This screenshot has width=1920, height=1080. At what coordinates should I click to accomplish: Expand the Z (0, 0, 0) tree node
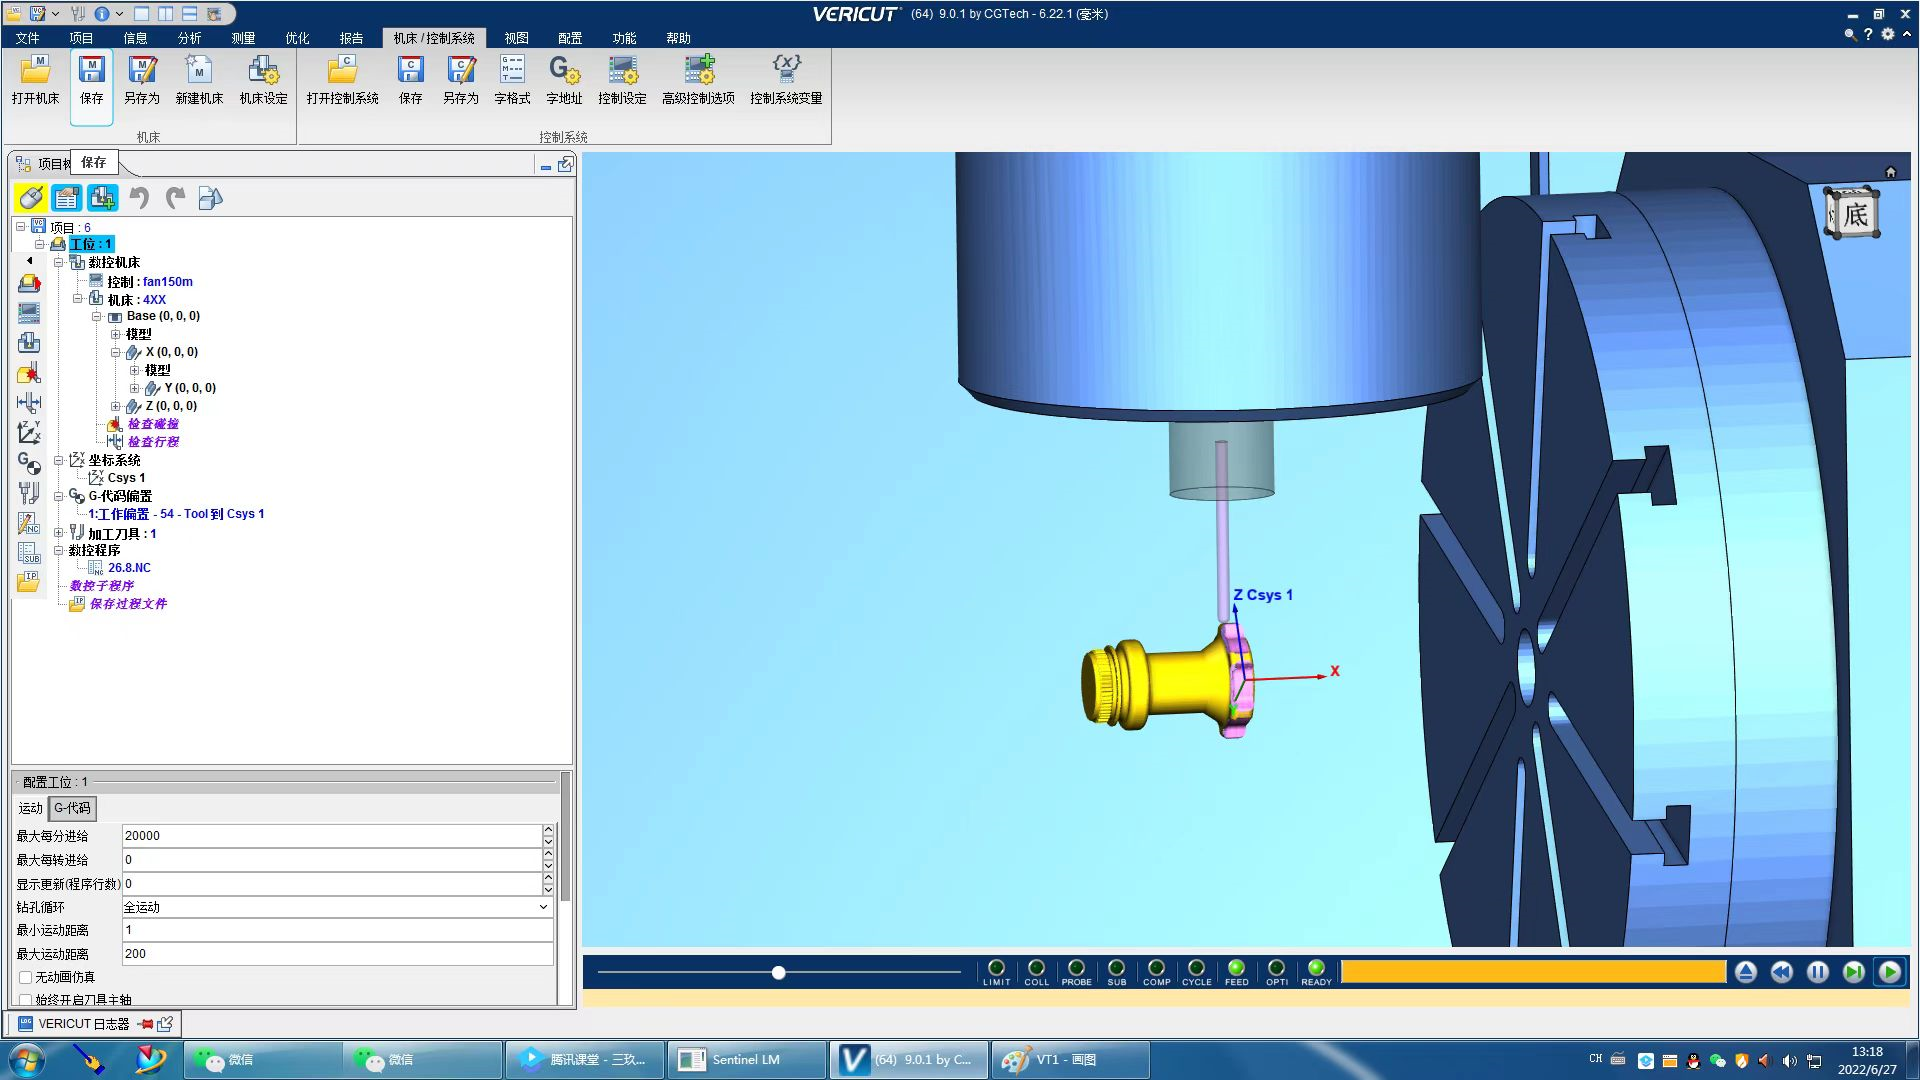pyautogui.click(x=116, y=406)
